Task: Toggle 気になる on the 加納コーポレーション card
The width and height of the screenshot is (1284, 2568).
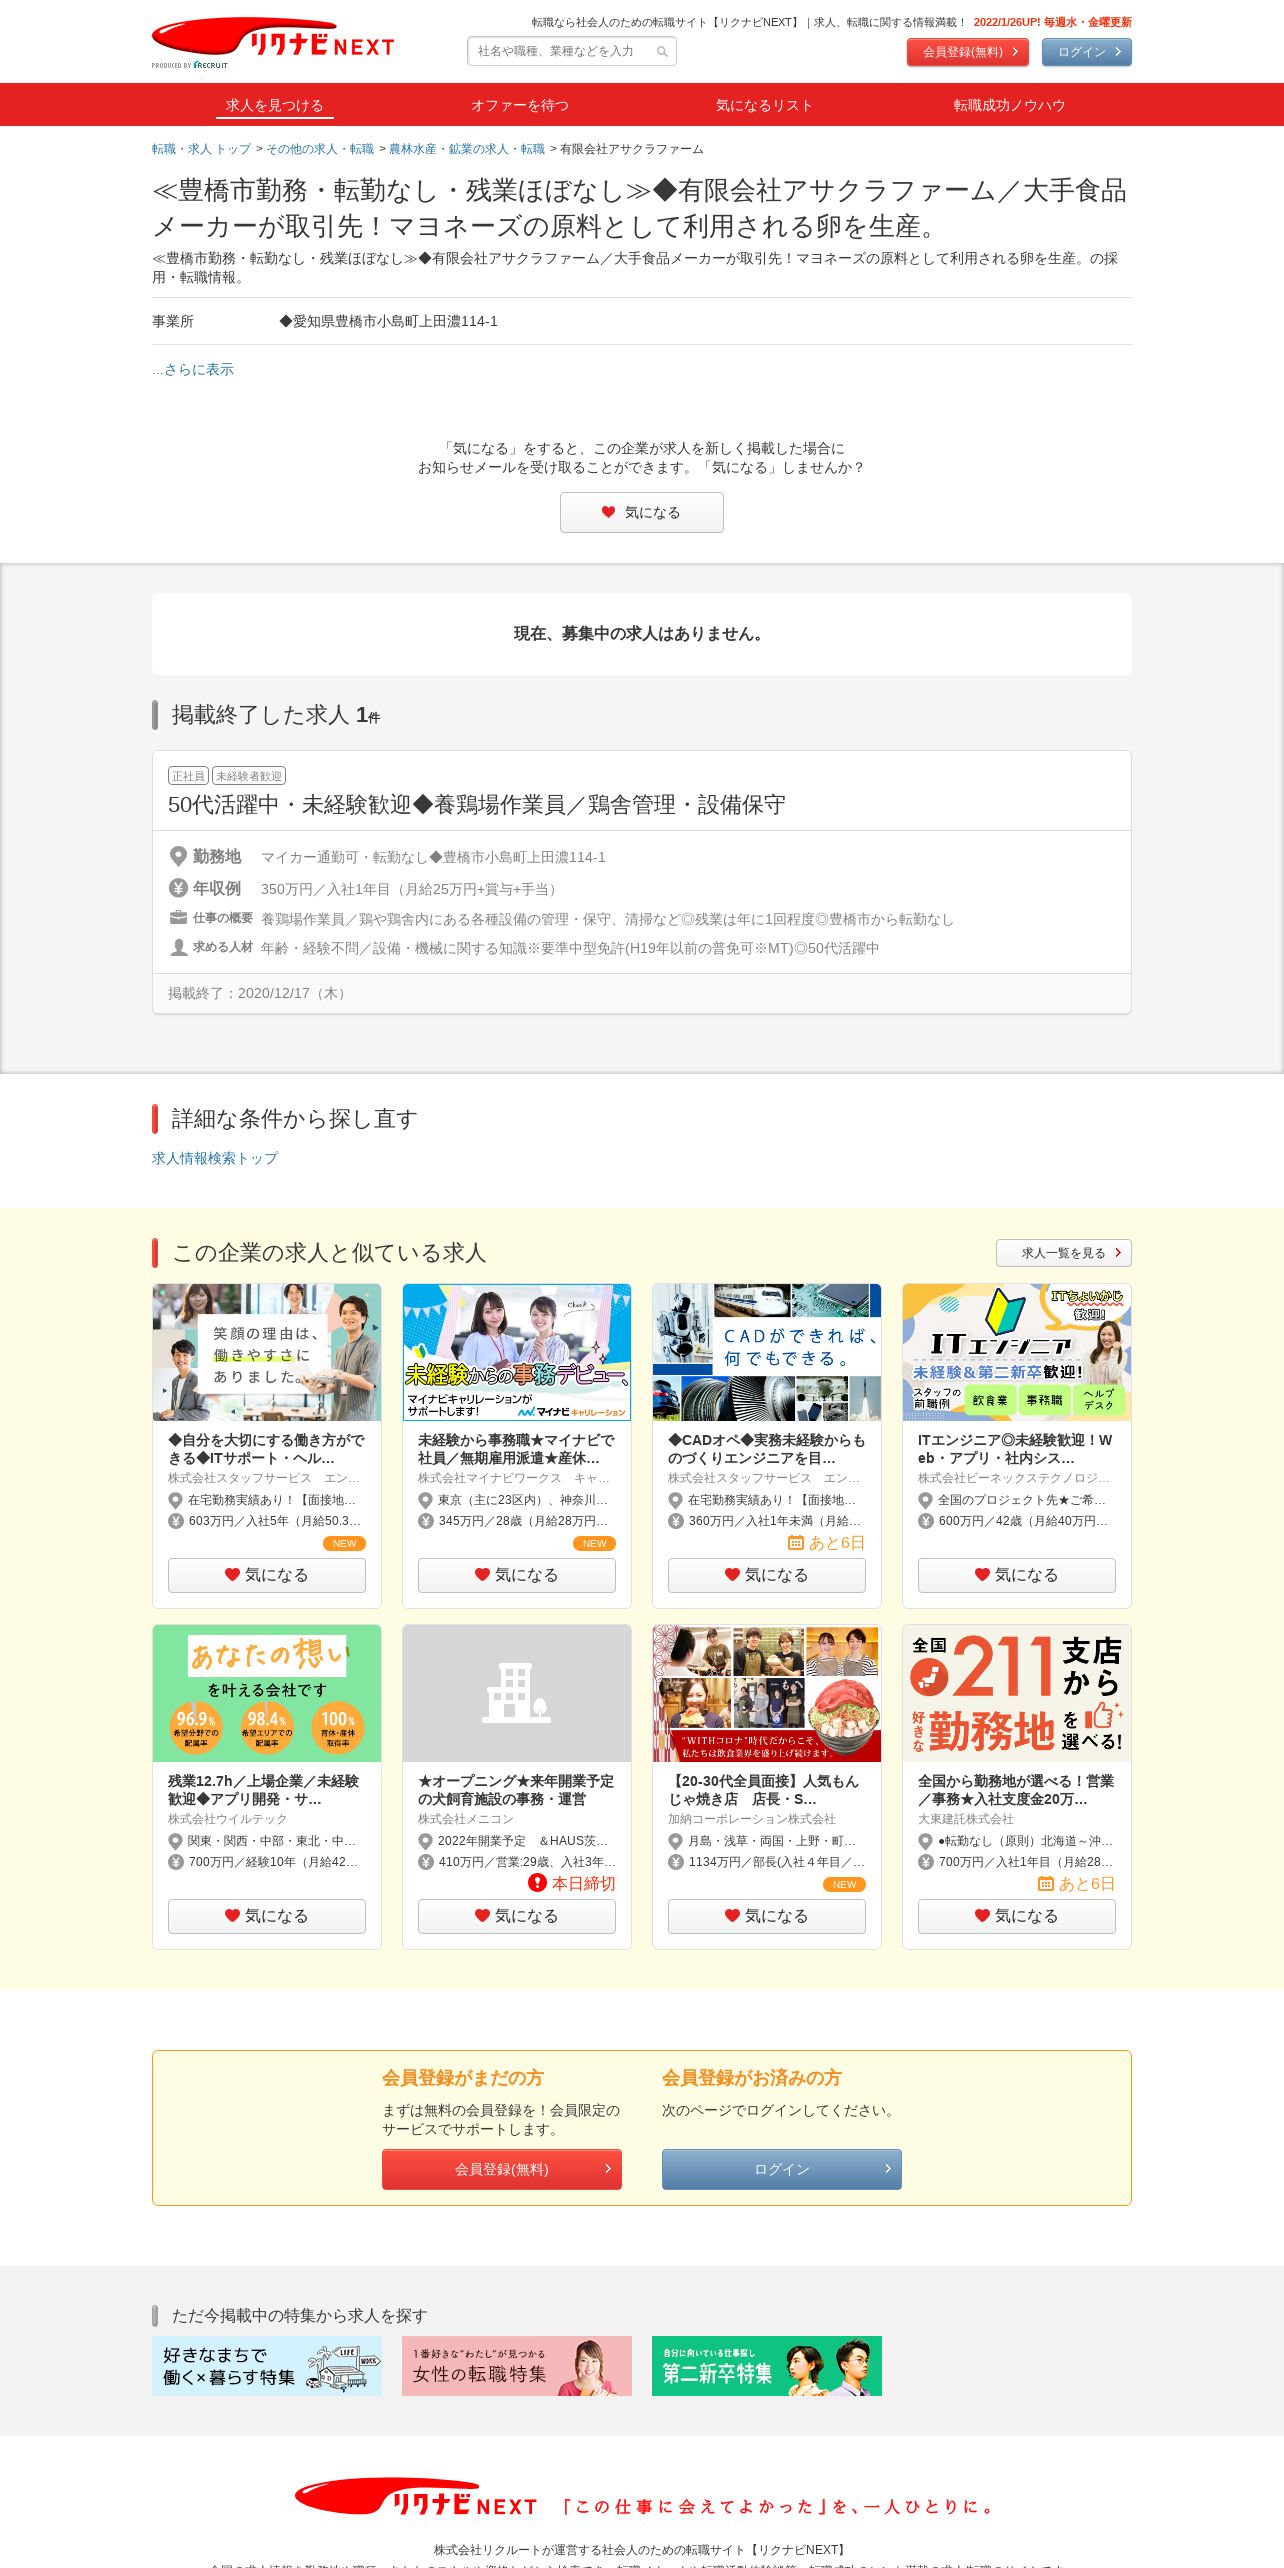Action: [x=767, y=1916]
